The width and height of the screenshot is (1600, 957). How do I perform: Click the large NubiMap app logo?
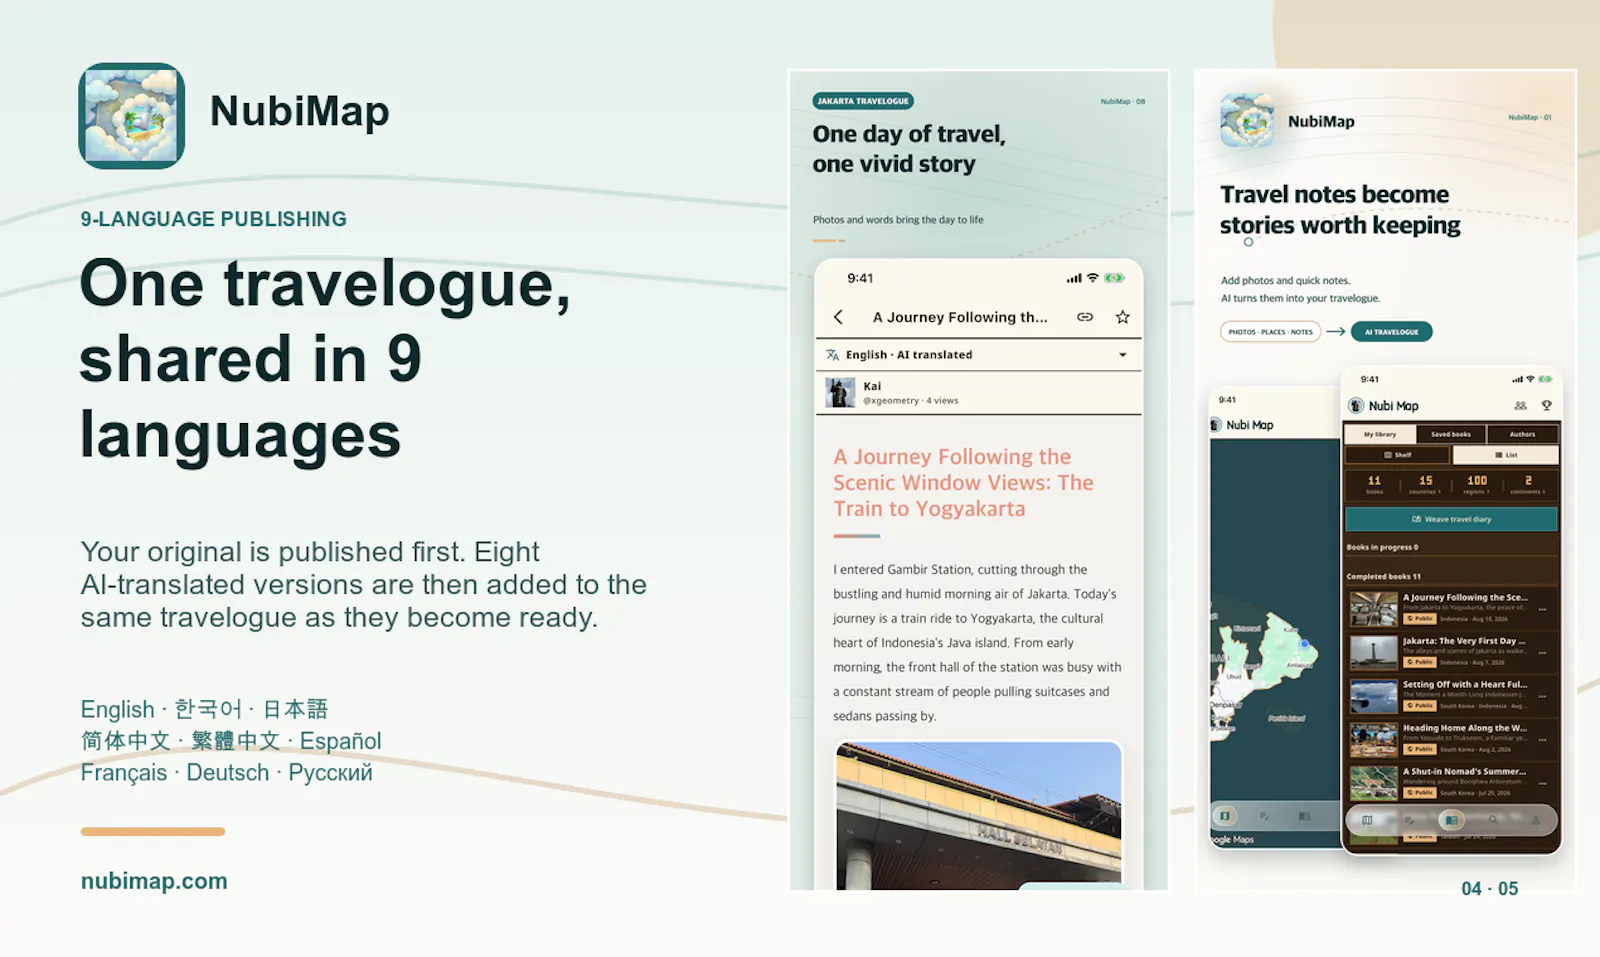(132, 116)
